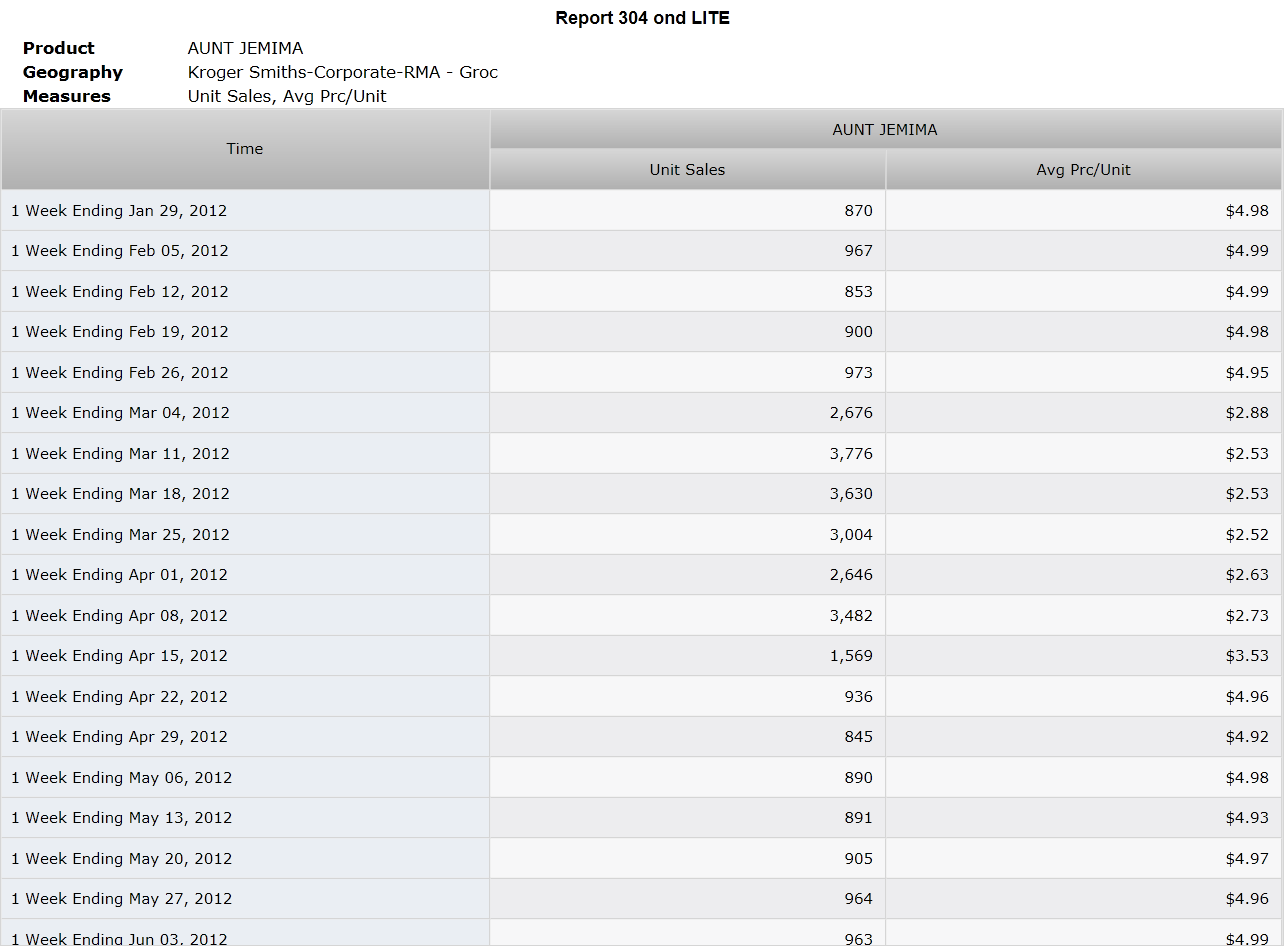Click the average price $2.52
The image size is (1284, 946).
point(1247,535)
